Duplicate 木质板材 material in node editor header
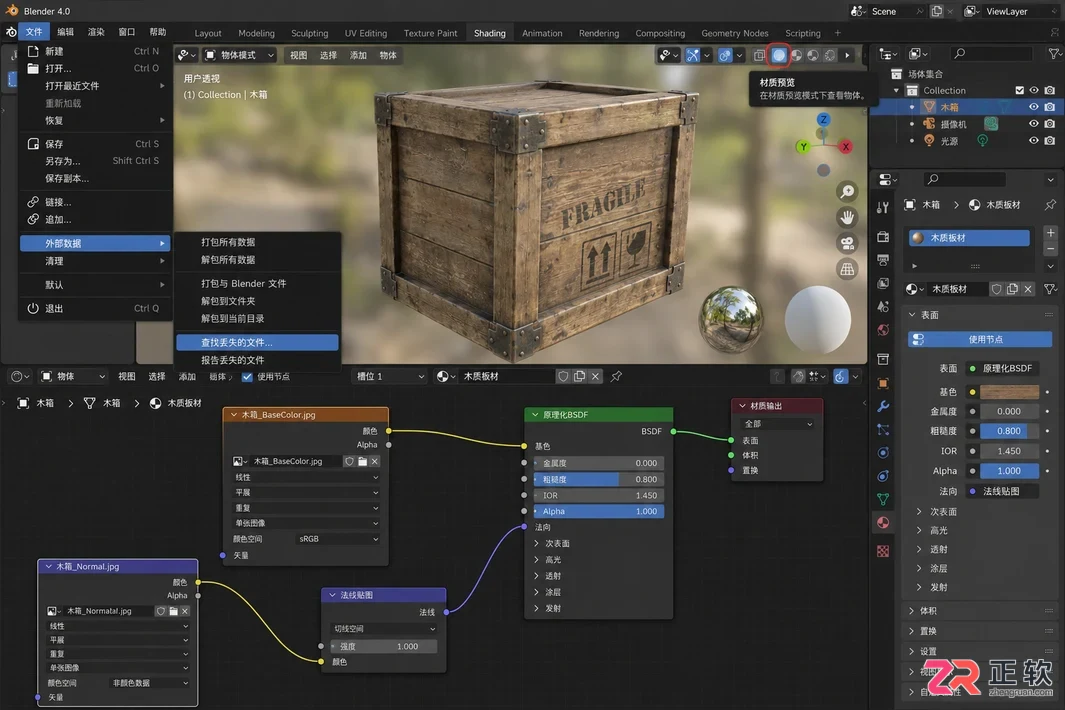The height and width of the screenshot is (710, 1065). tap(579, 376)
